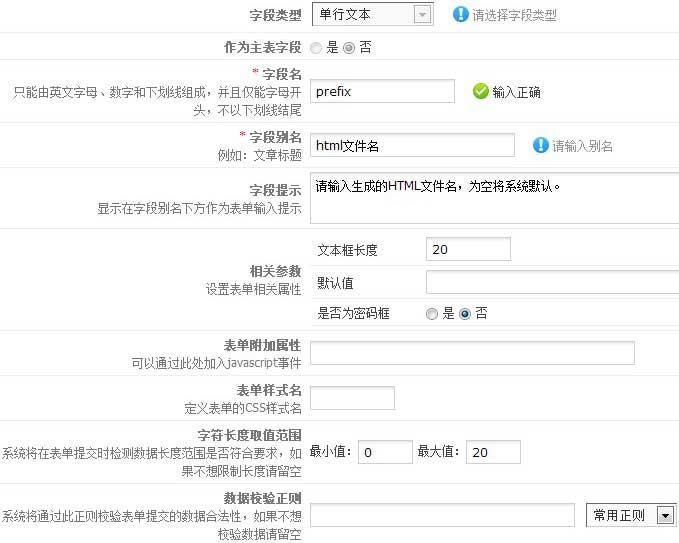Screen dimensions: 679x543
Task: Click the empty 默认值 input field
Action: point(553,282)
